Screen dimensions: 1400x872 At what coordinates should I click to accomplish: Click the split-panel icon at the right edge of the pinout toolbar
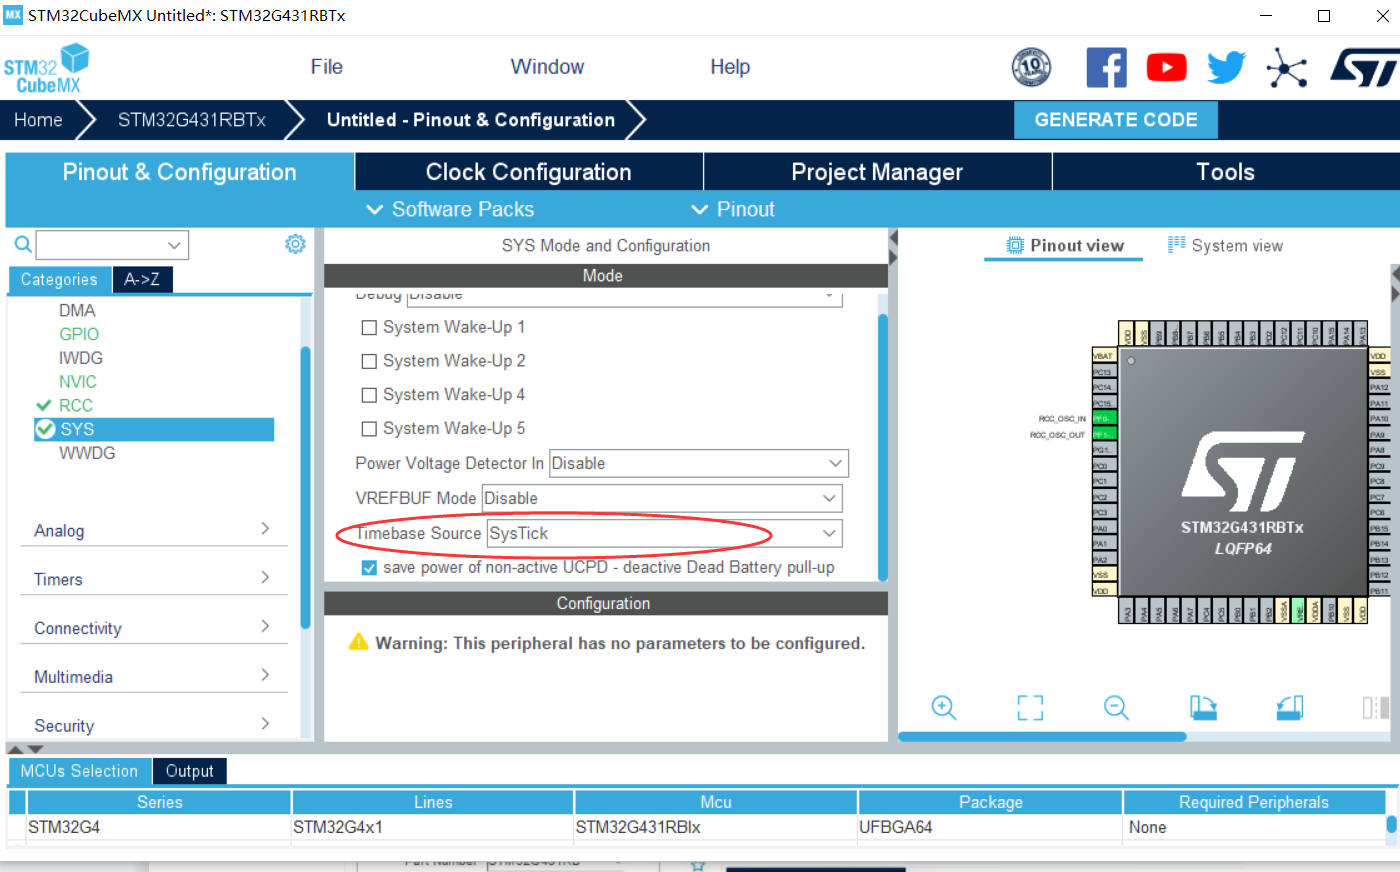[1375, 708]
